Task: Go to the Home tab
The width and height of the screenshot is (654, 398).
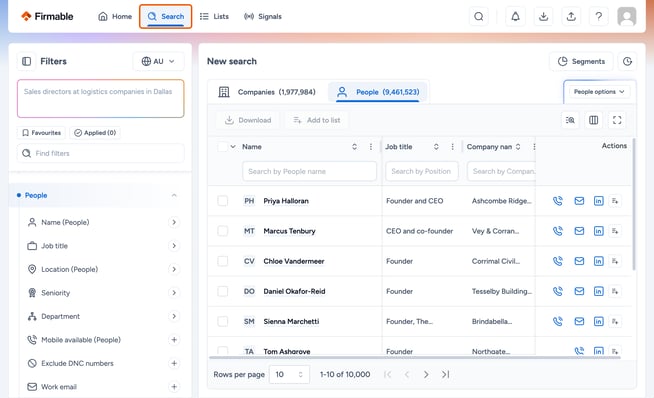Action: pyautogui.click(x=115, y=16)
